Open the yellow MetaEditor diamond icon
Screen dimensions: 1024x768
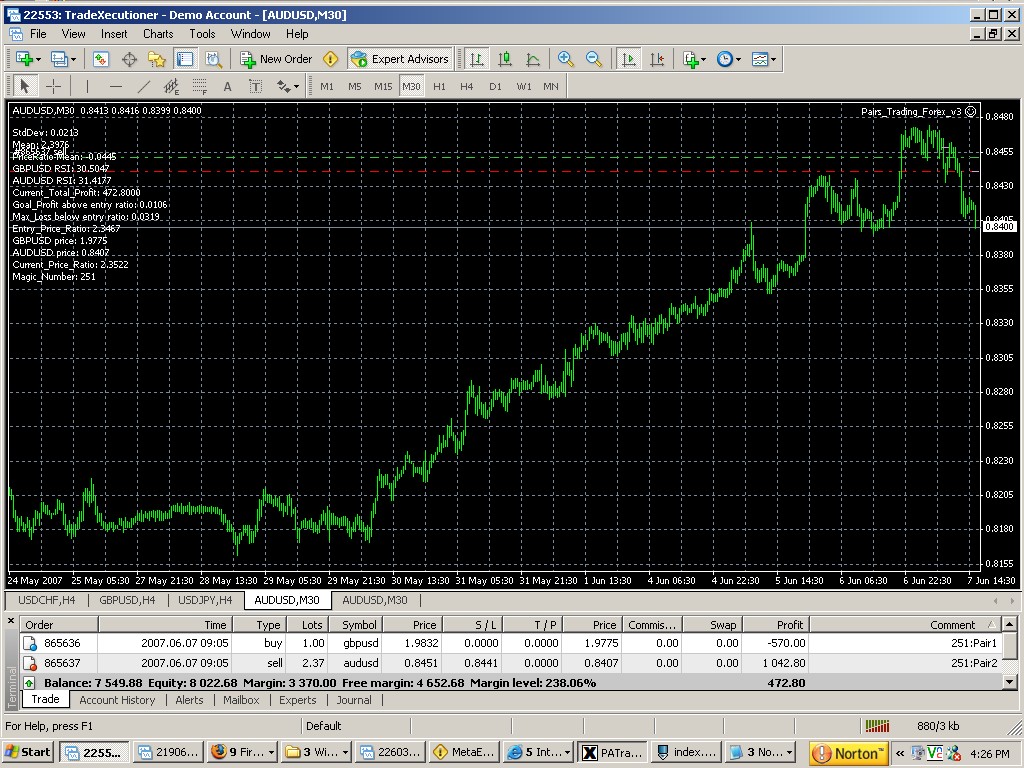[331, 59]
